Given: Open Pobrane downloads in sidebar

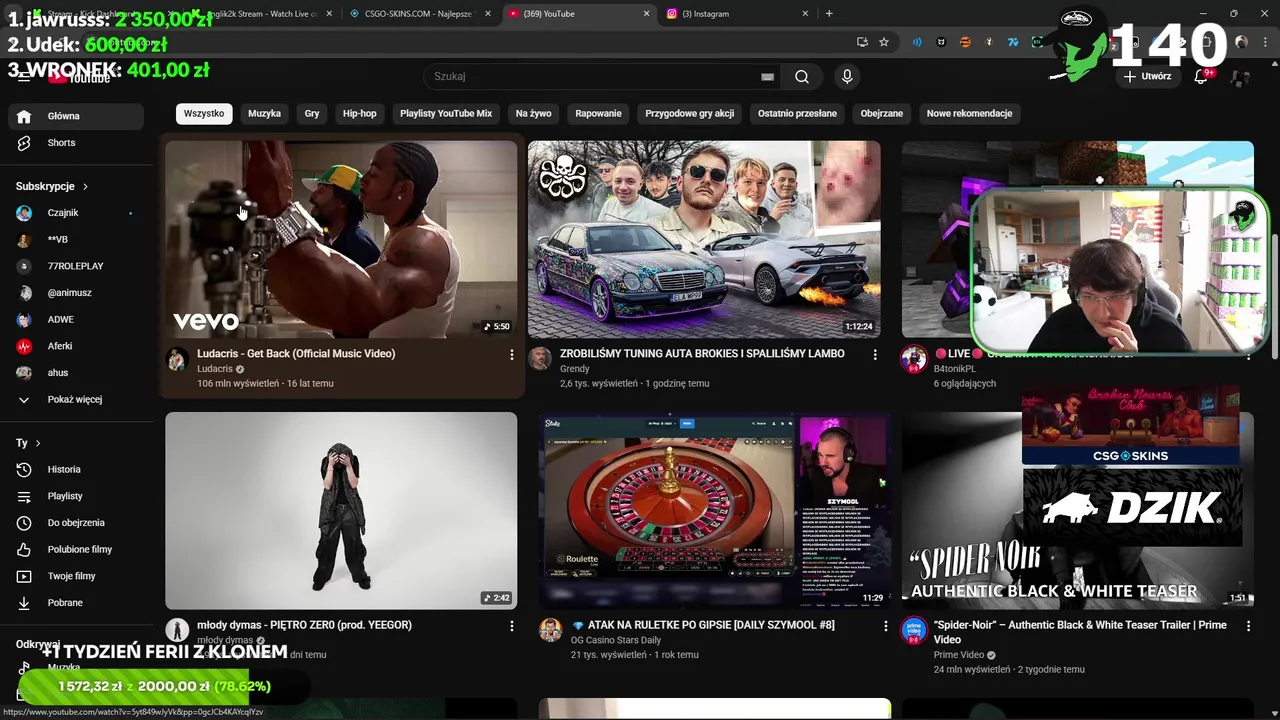Looking at the screenshot, I should [x=76, y=603].
